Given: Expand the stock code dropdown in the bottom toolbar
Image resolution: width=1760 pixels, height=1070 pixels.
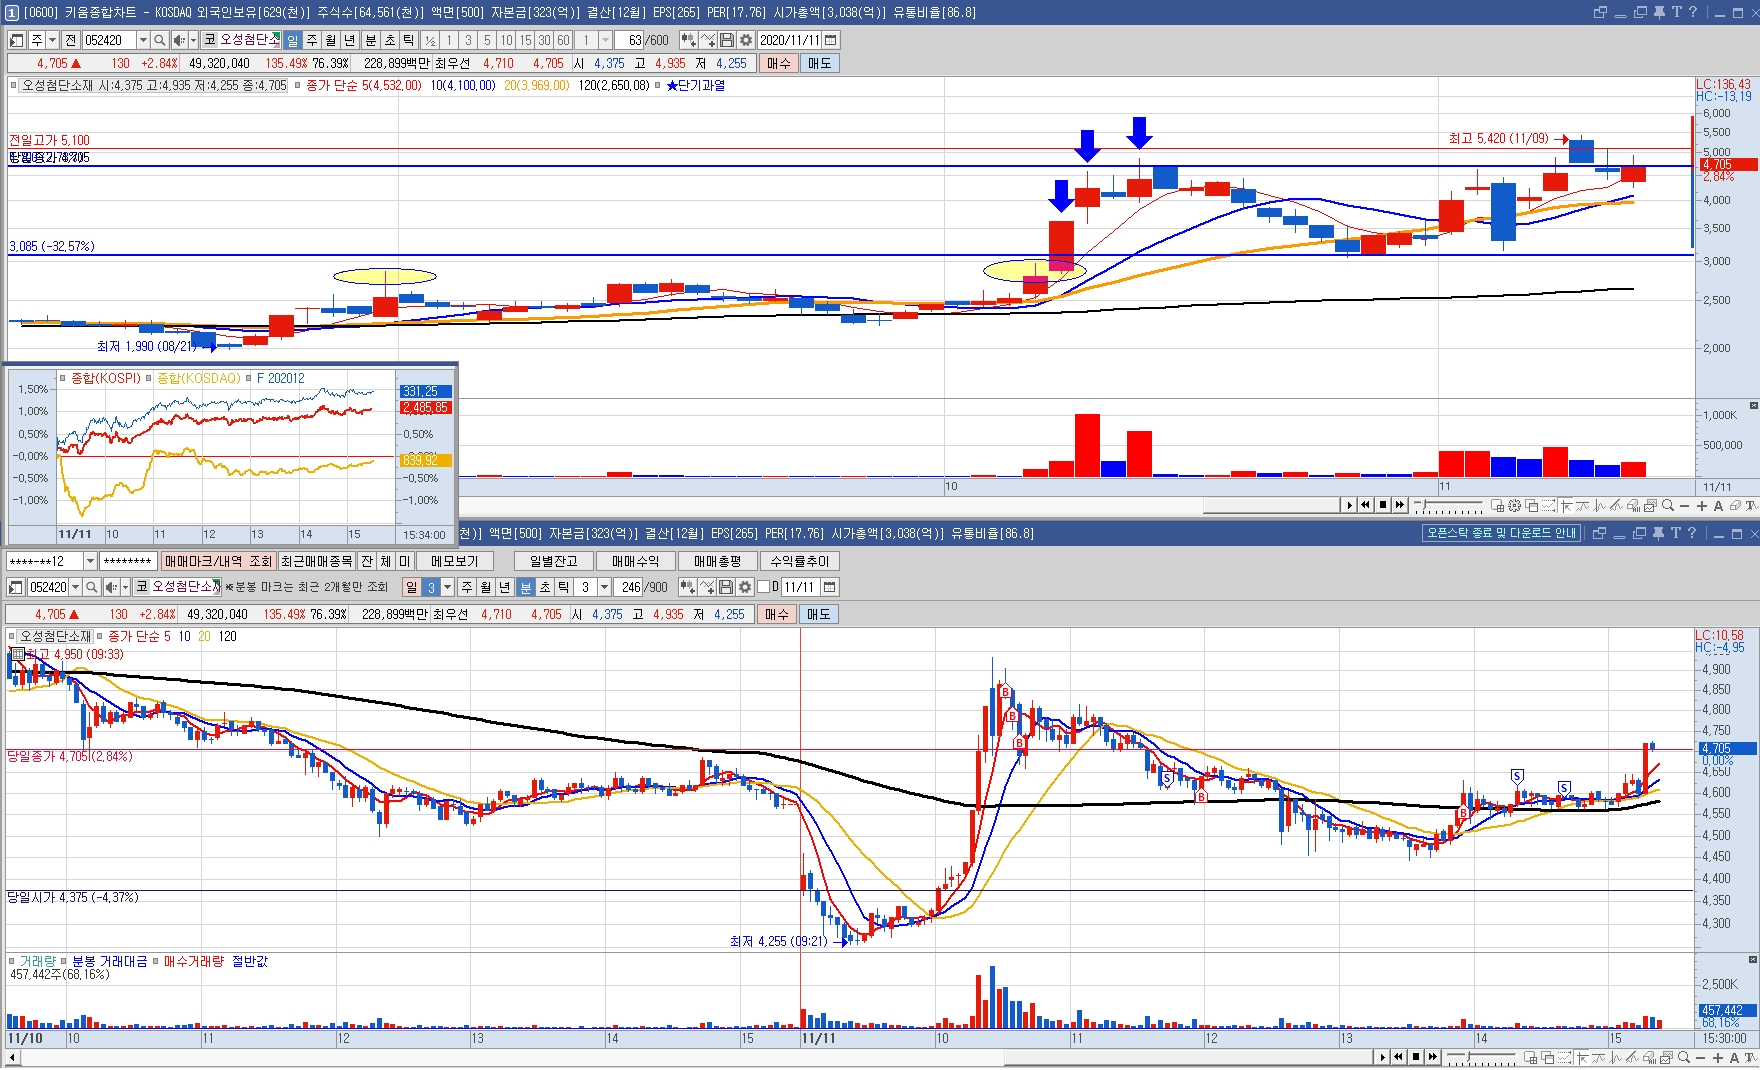Looking at the screenshot, I should [x=75, y=587].
